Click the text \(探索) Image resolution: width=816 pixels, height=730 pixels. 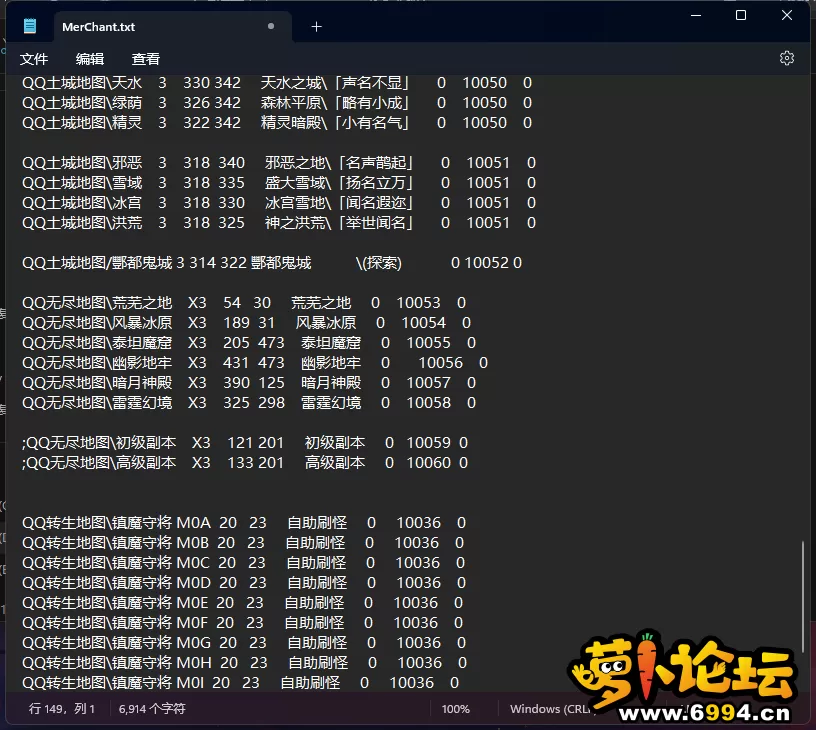378,263
